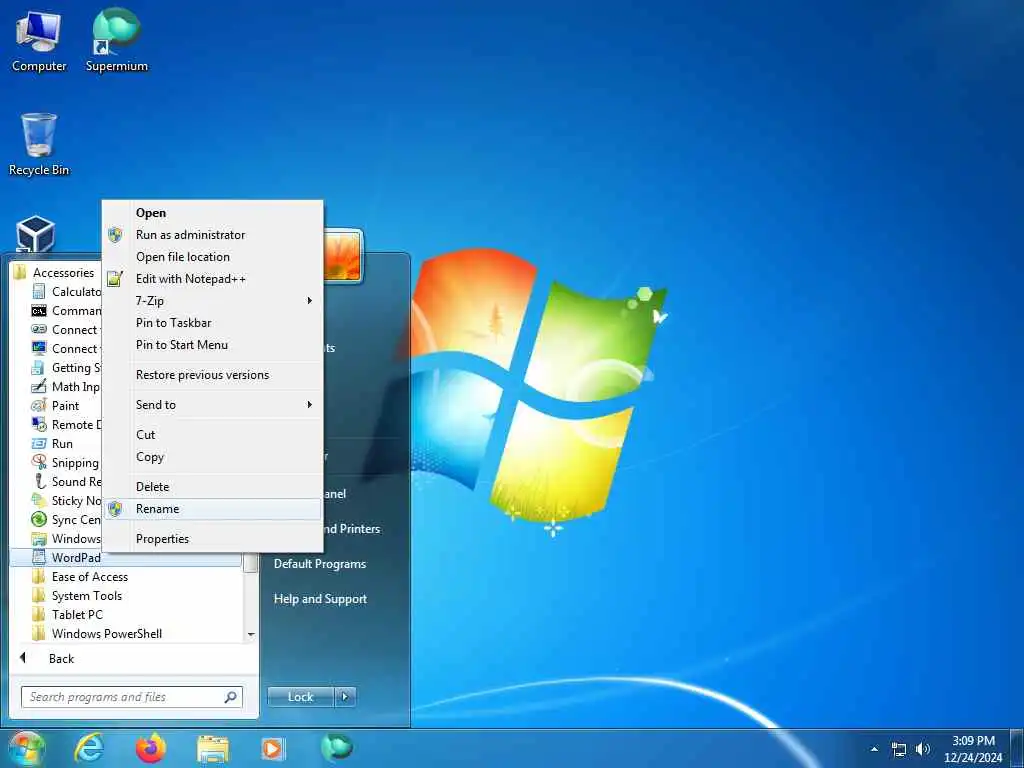
Task: Click the Snipping Tool scissors icon
Action: tap(39, 462)
